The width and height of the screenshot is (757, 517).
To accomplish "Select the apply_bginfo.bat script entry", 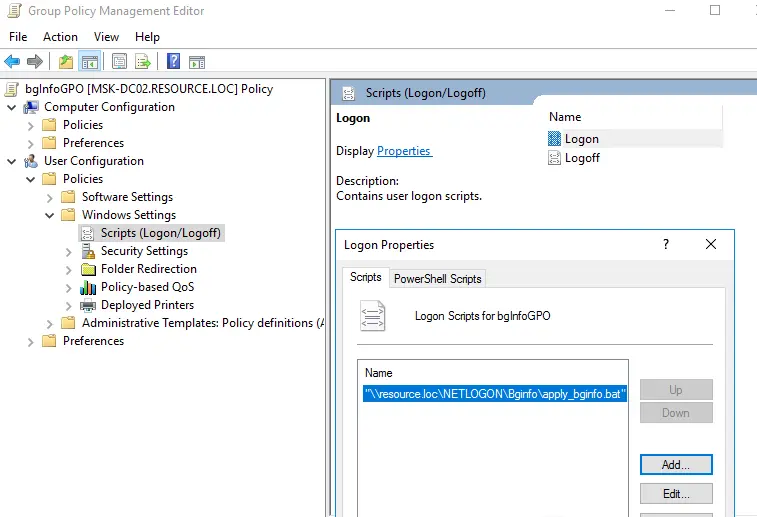I will click(x=495, y=394).
